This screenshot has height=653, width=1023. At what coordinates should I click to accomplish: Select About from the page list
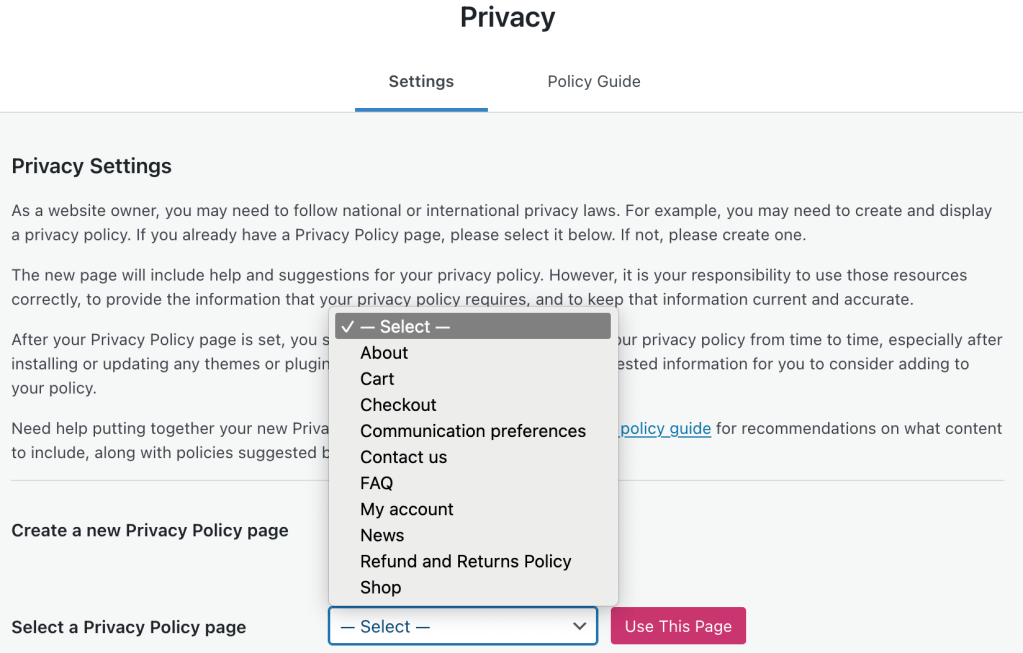(384, 353)
